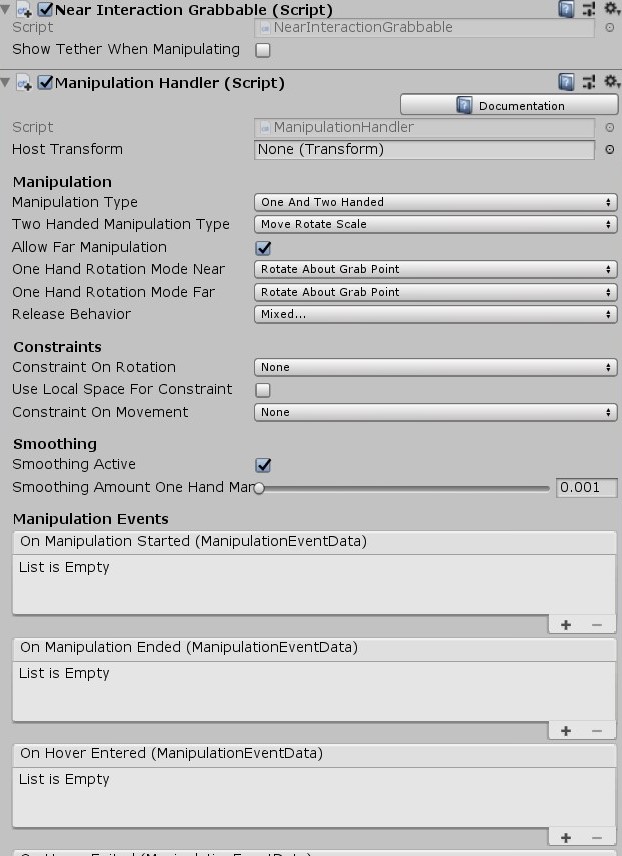622x856 pixels.
Task: Adjust Smoothing Amount One Hand slider handle
Action: pos(259,488)
